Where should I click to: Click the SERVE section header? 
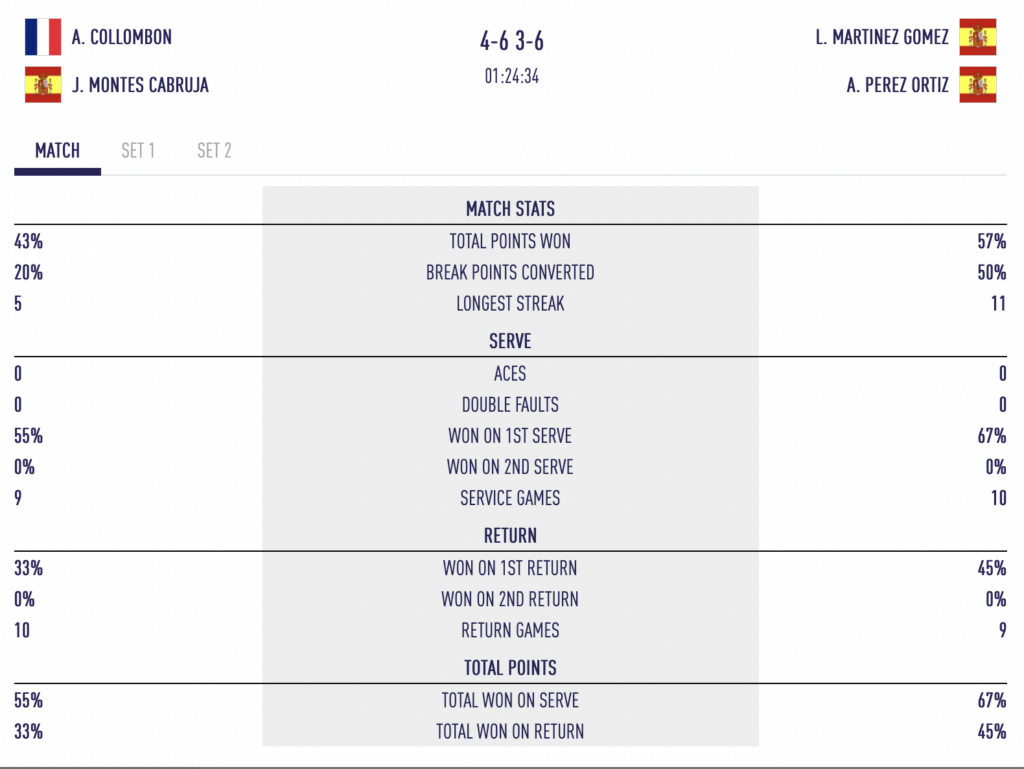click(511, 341)
